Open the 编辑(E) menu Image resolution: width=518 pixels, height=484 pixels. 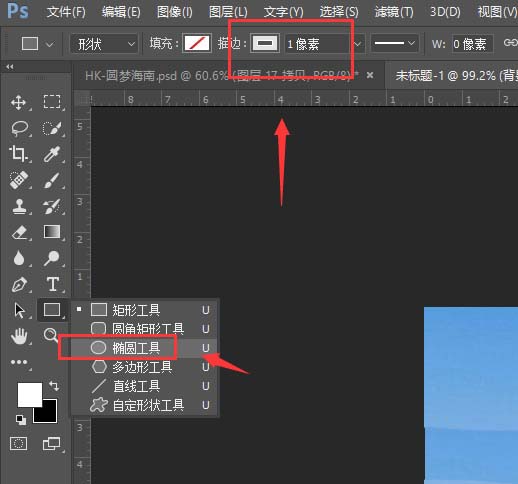pos(121,12)
